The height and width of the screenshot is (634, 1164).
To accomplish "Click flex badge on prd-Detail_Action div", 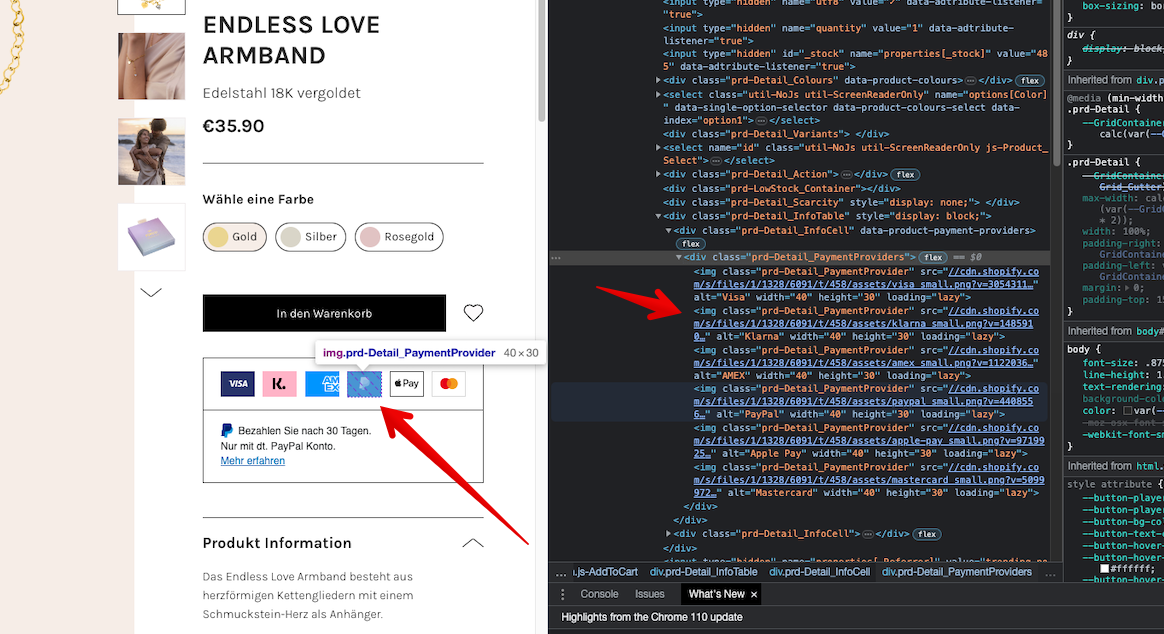I will [x=905, y=175].
